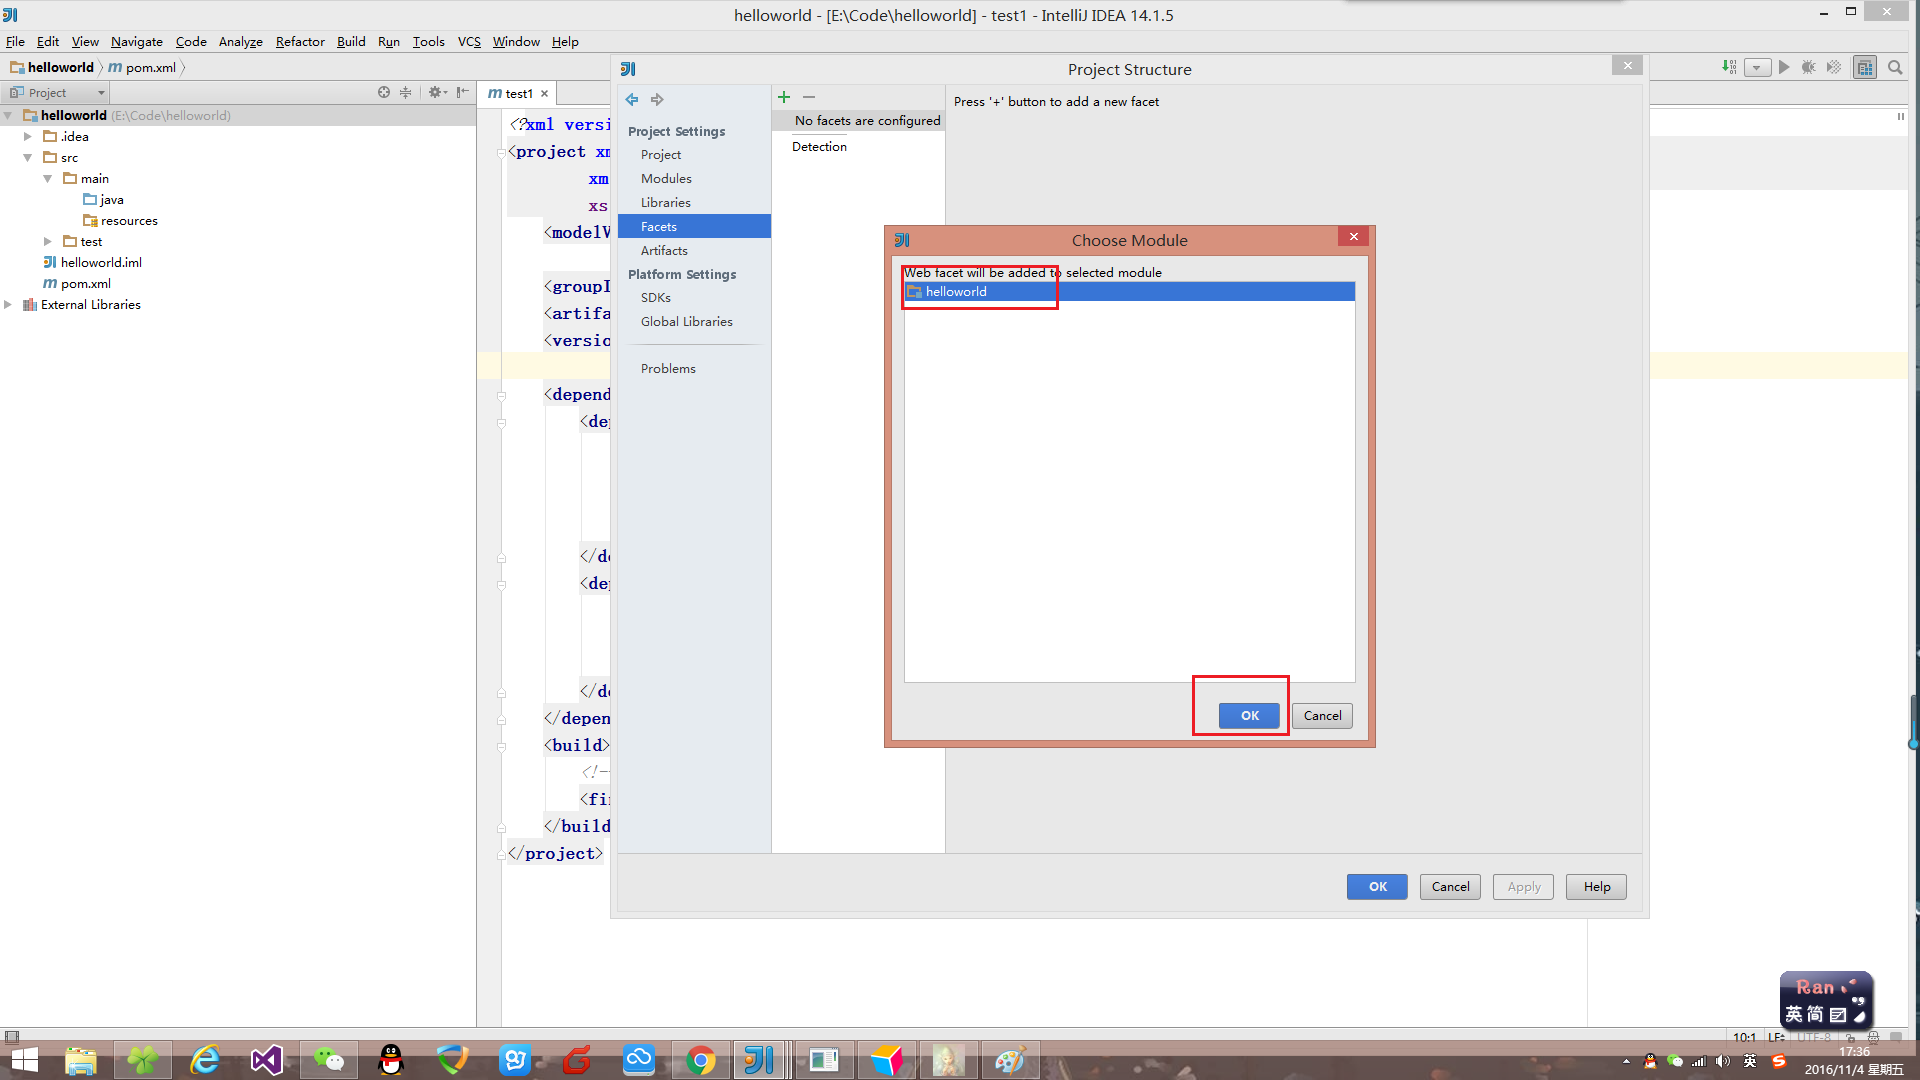Image resolution: width=1920 pixels, height=1080 pixels.
Task: Go forward with the right arrow in Project Structure
Action: tap(657, 100)
